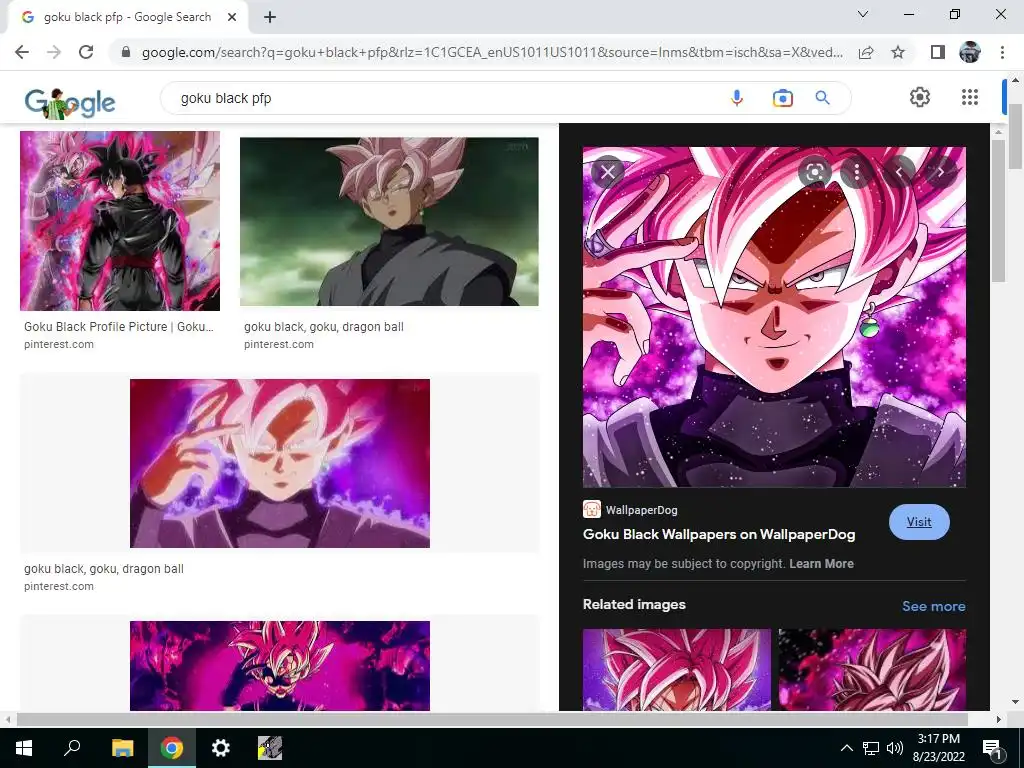Open second related image thumbnail
1024x768 pixels.
[872, 669]
